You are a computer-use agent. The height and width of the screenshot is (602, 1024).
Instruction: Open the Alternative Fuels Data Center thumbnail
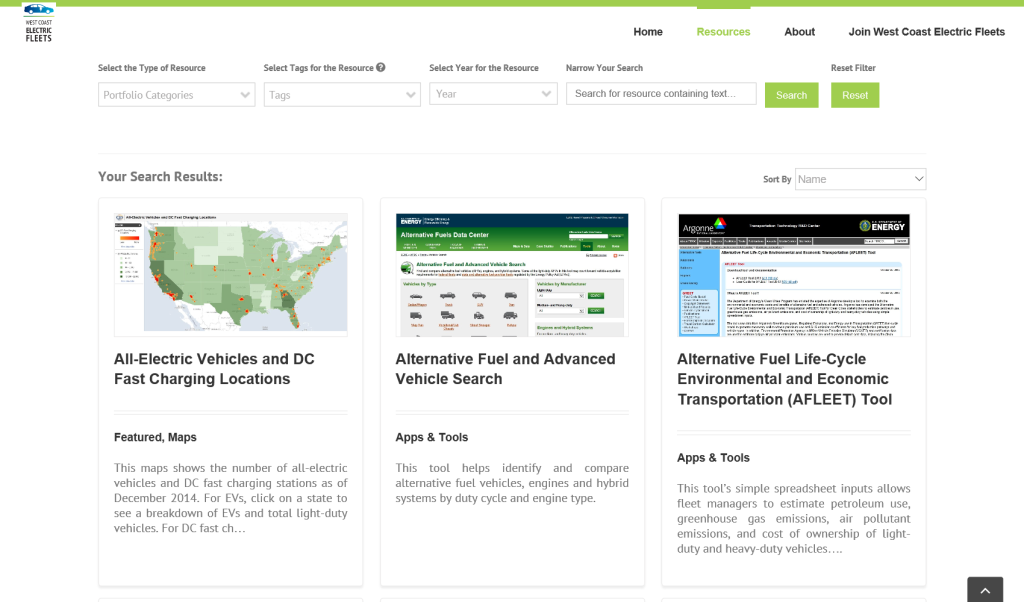pos(512,274)
